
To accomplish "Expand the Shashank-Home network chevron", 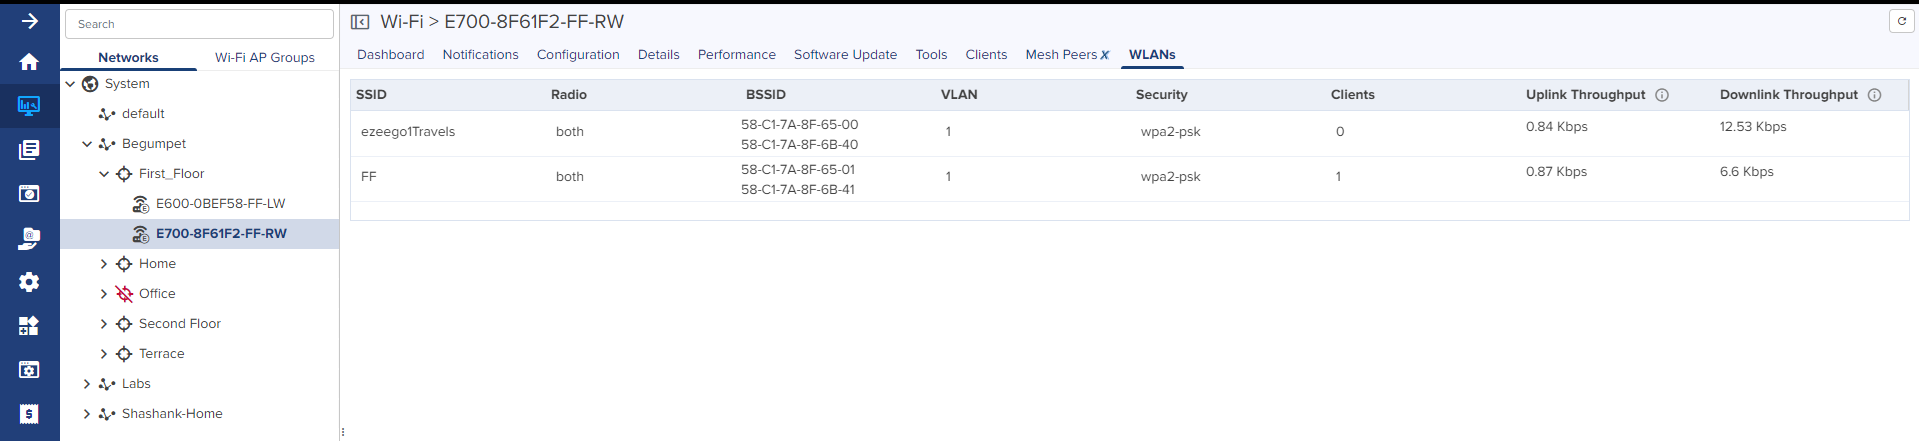I will [87, 414].
